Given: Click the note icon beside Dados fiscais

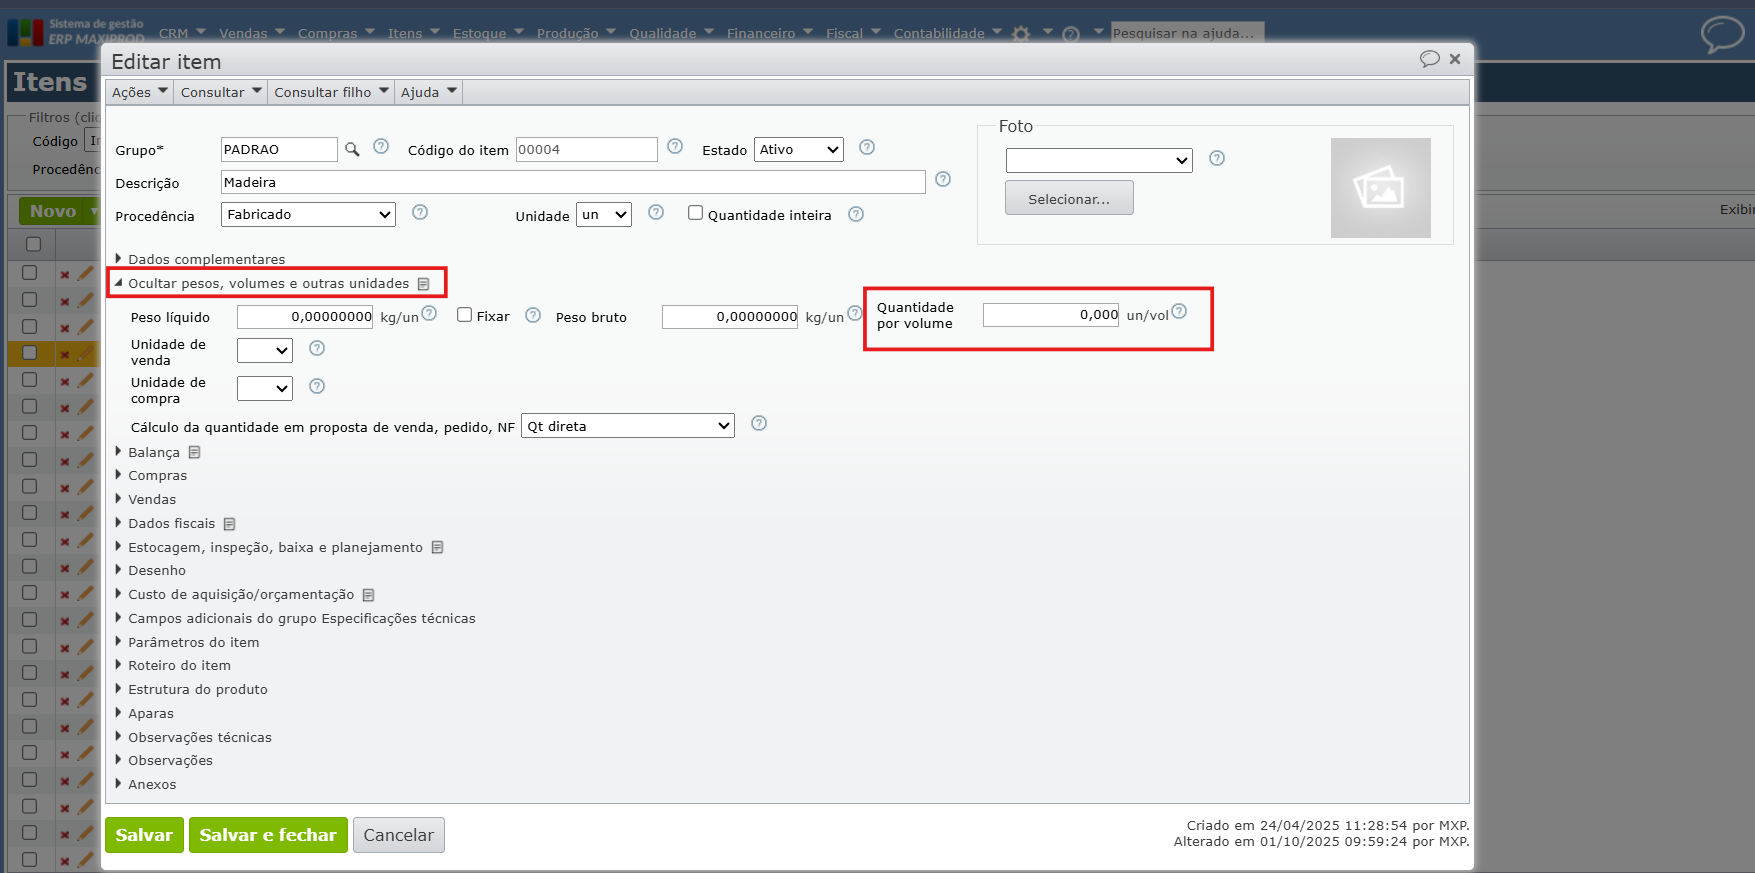Looking at the screenshot, I should pos(229,524).
